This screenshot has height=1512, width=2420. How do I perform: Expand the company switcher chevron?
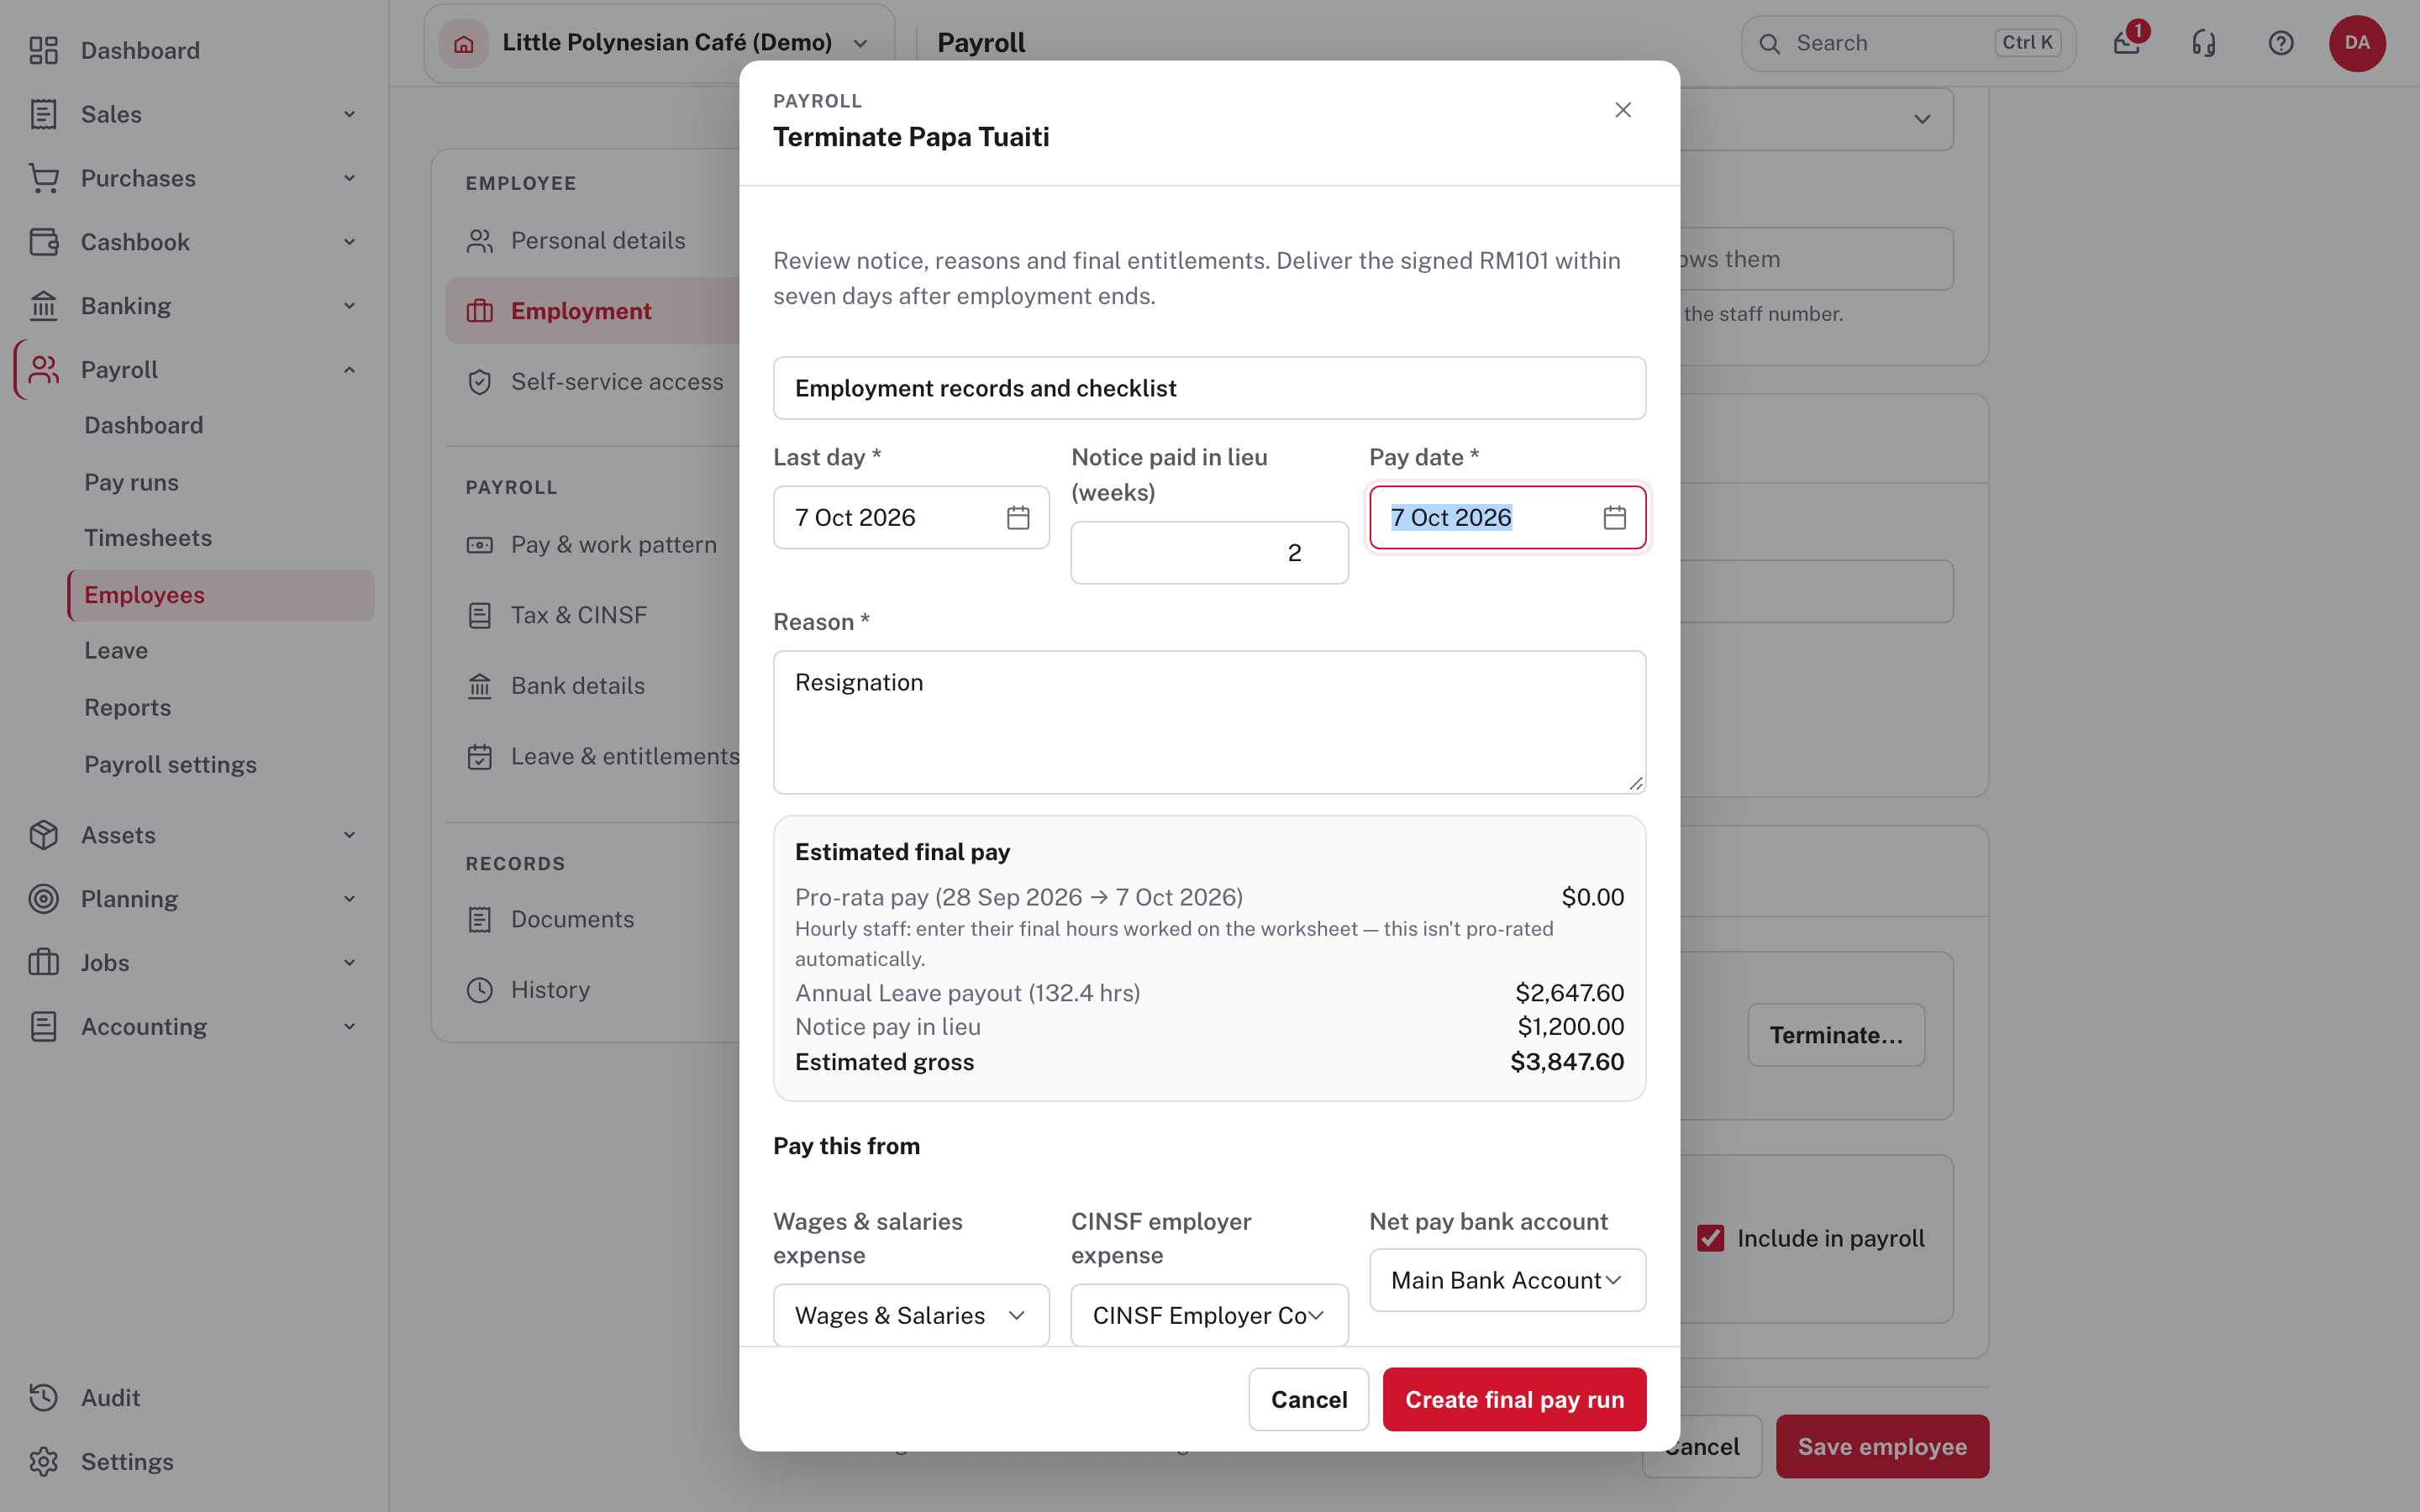860,43
